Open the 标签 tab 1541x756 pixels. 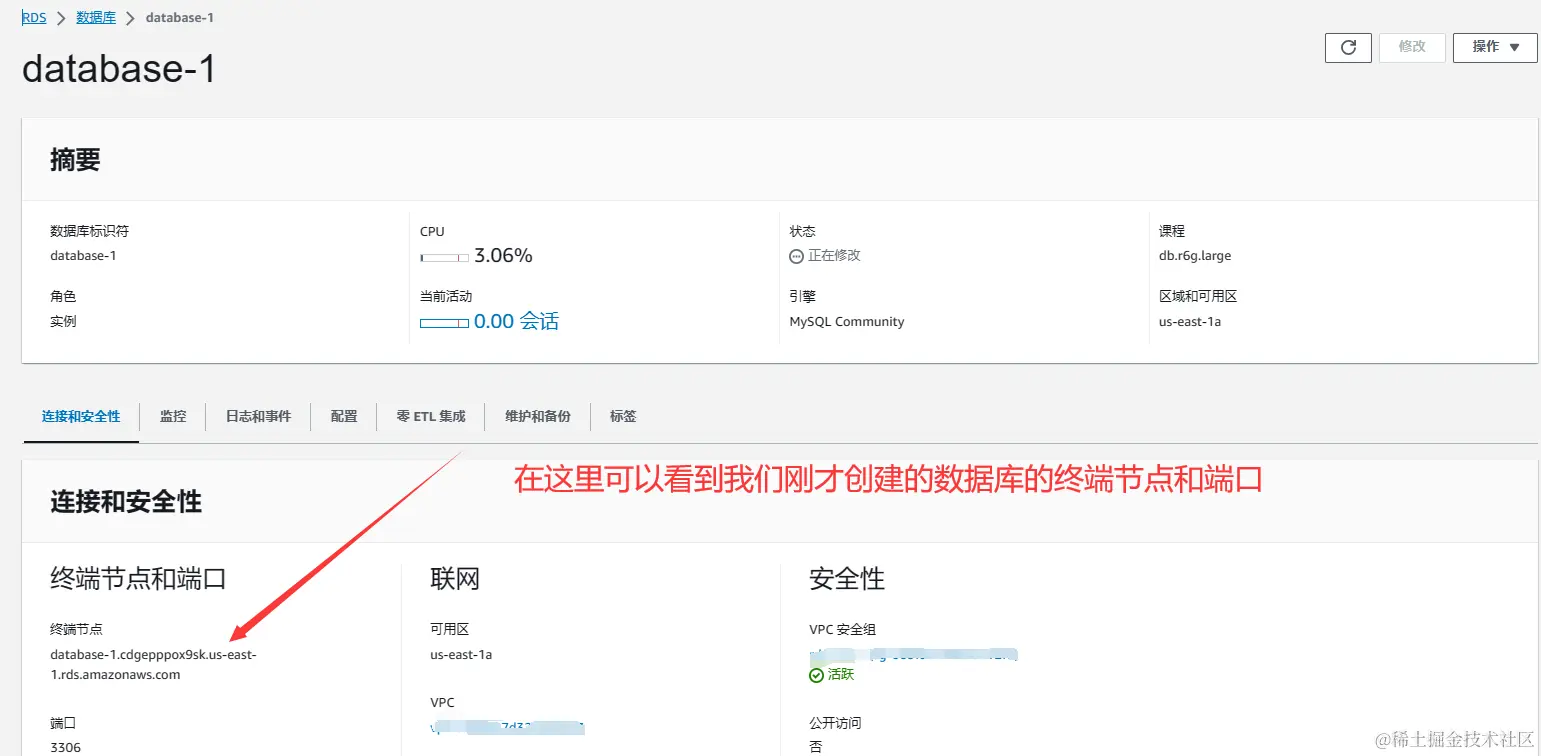coord(623,416)
